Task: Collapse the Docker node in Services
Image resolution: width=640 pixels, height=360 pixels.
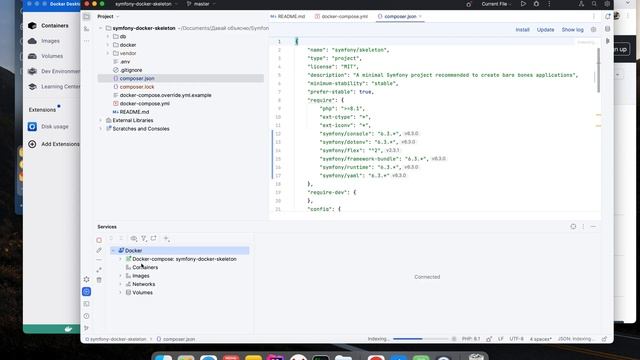Action: 113,251
